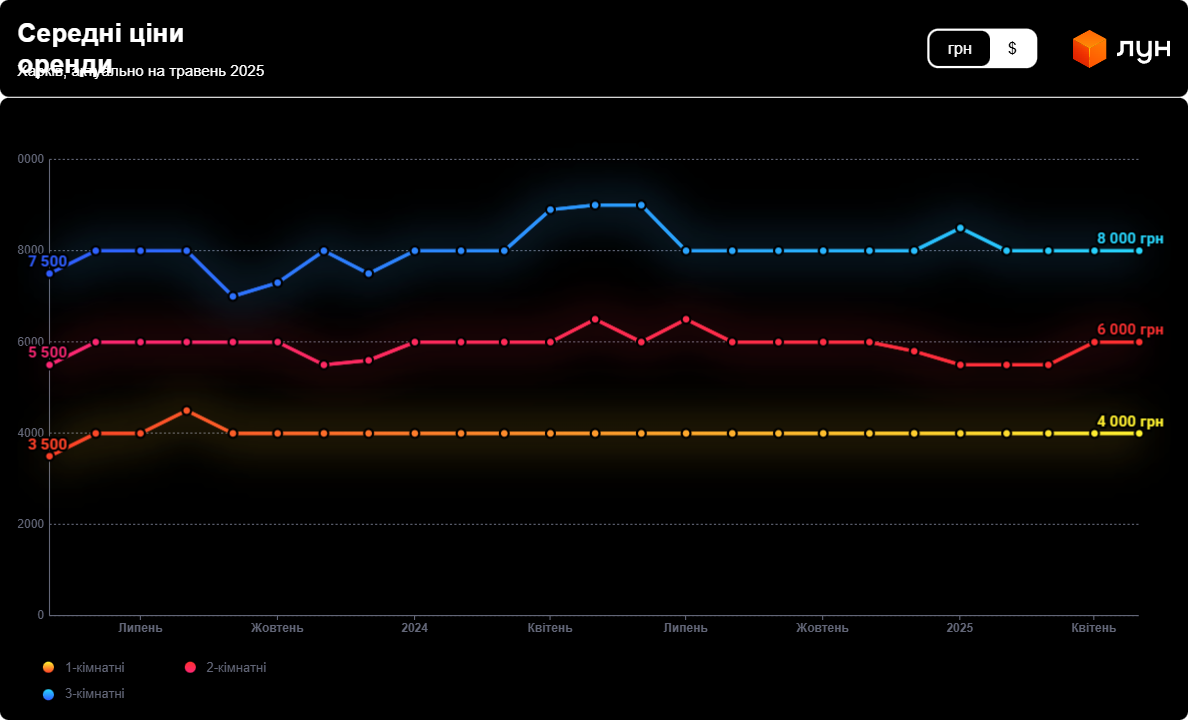Switch currency to dollars ($)
Viewport: 1188px width, 720px height.
tap(1012, 48)
